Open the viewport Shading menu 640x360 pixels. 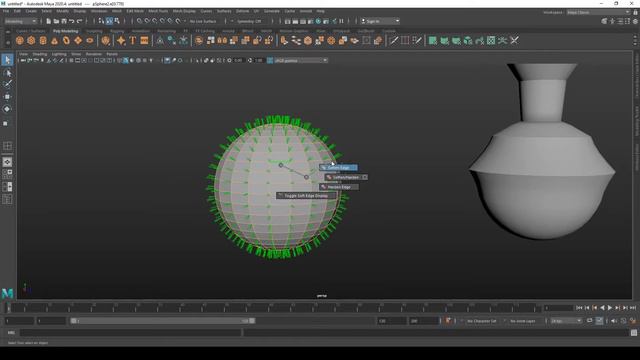click(x=40, y=54)
